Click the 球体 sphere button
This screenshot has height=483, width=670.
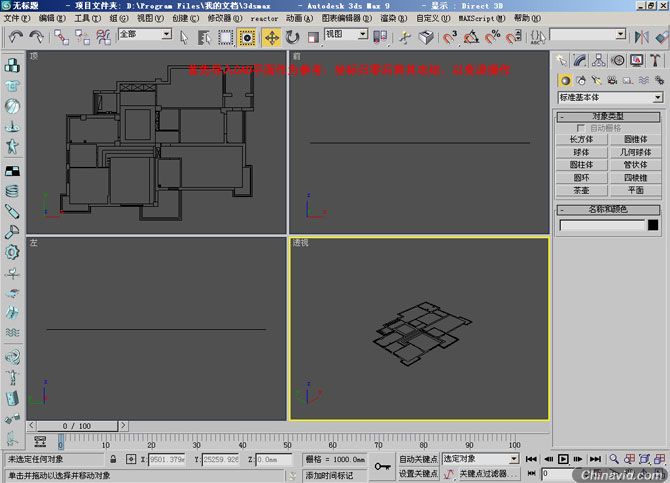pos(582,152)
